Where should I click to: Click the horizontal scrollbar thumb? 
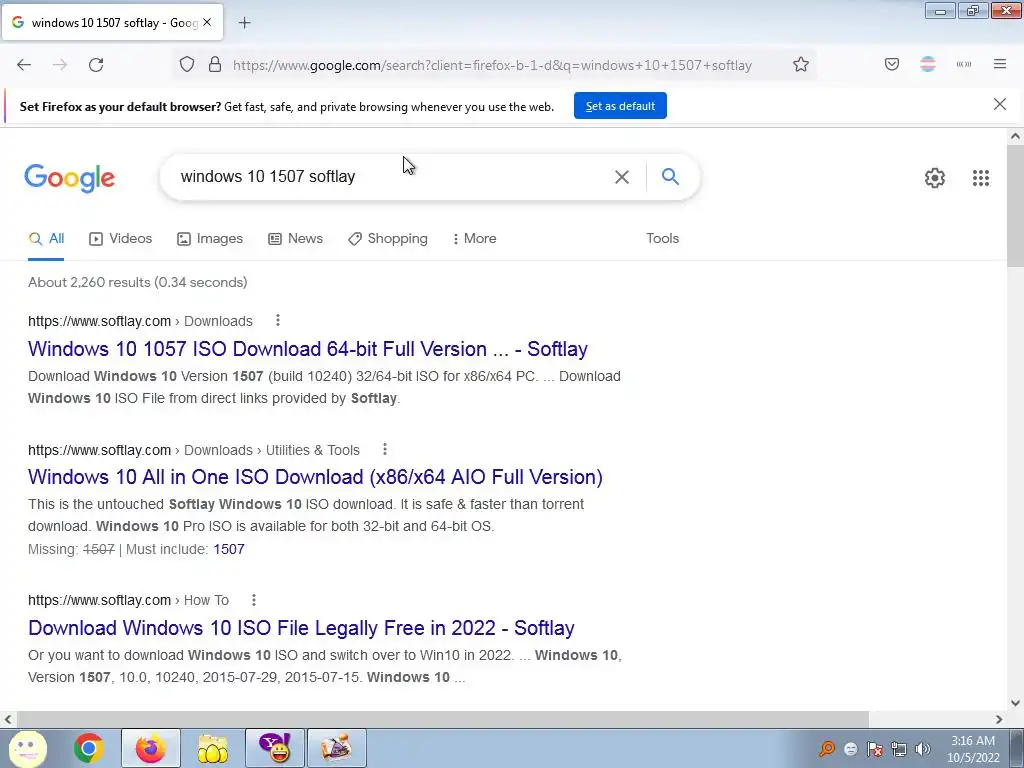tap(442, 719)
